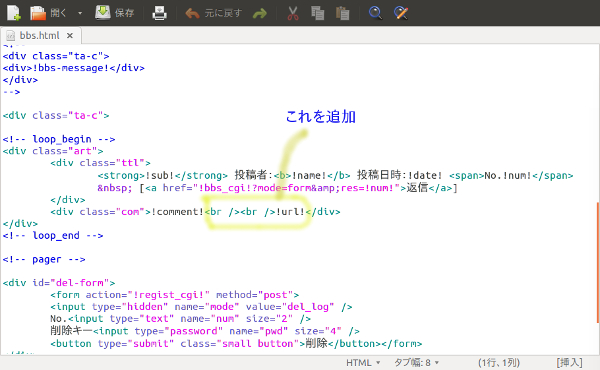
Task: Open search with the magnifier icon
Action: [375, 13]
